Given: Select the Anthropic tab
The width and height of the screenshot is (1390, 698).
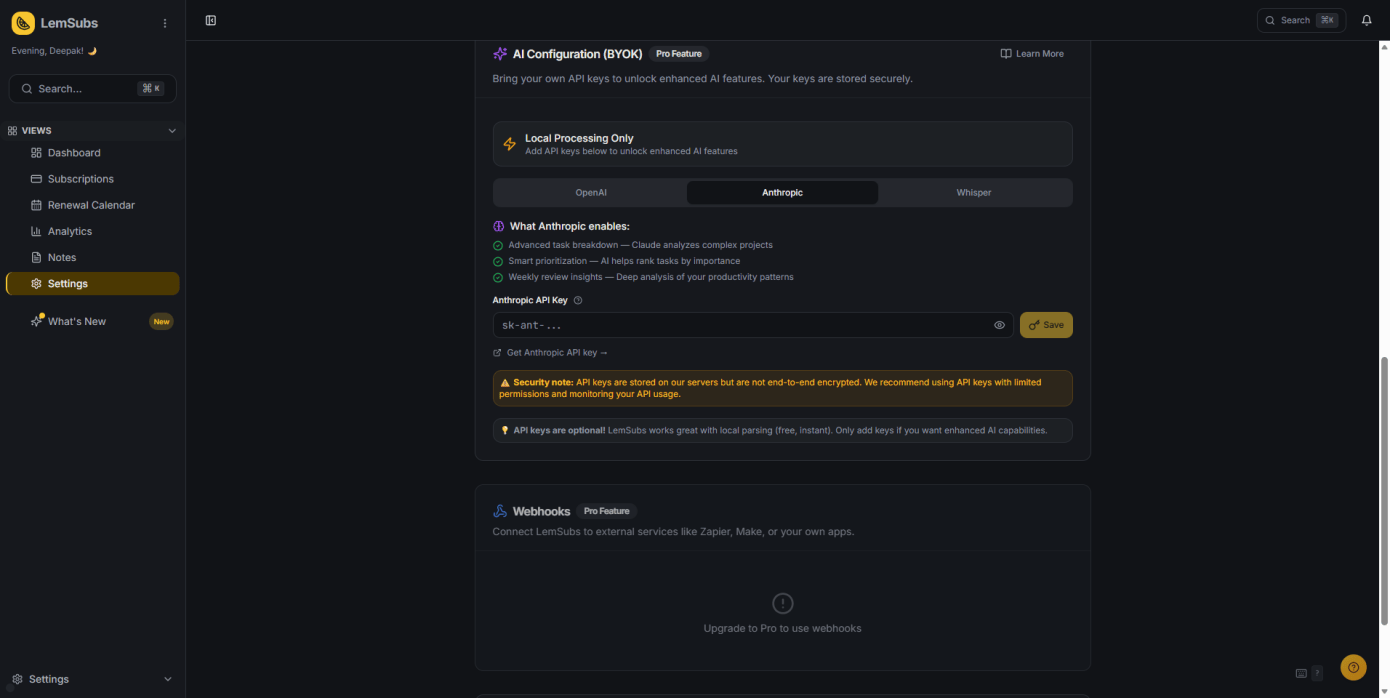Looking at the screenshot, I should click(x=782, y=193).
